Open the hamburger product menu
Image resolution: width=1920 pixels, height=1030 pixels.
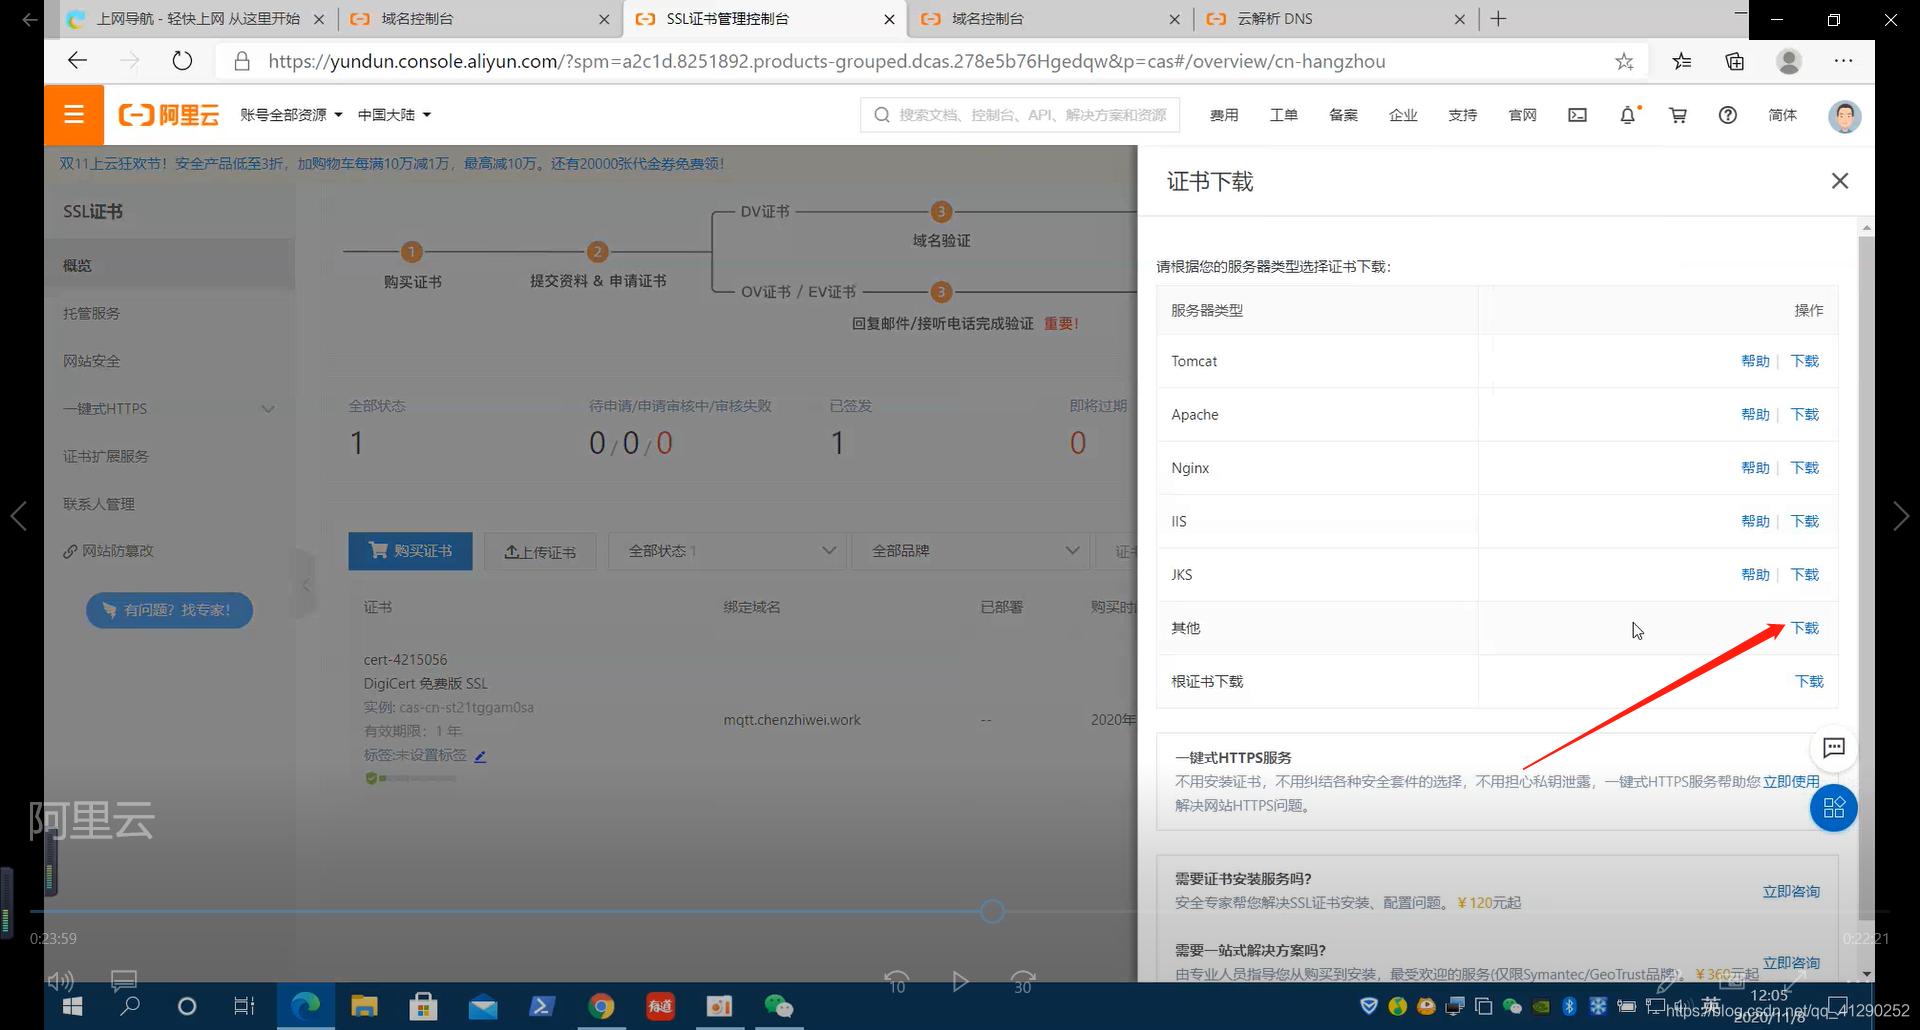pyautogui.click(x=74, y=114)
